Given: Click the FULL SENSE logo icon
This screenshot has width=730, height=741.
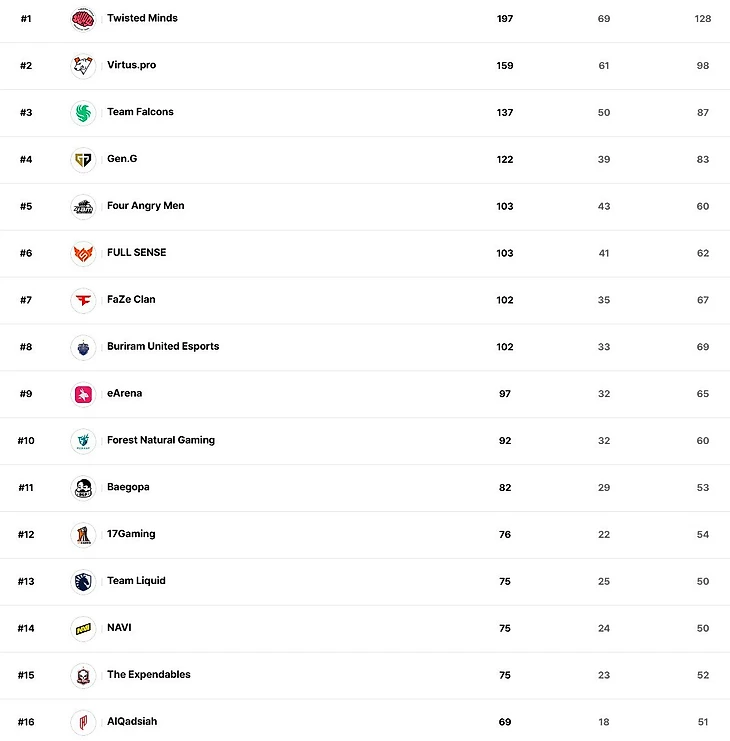Looking at the screenshot, I should click(x=84, y=253).
